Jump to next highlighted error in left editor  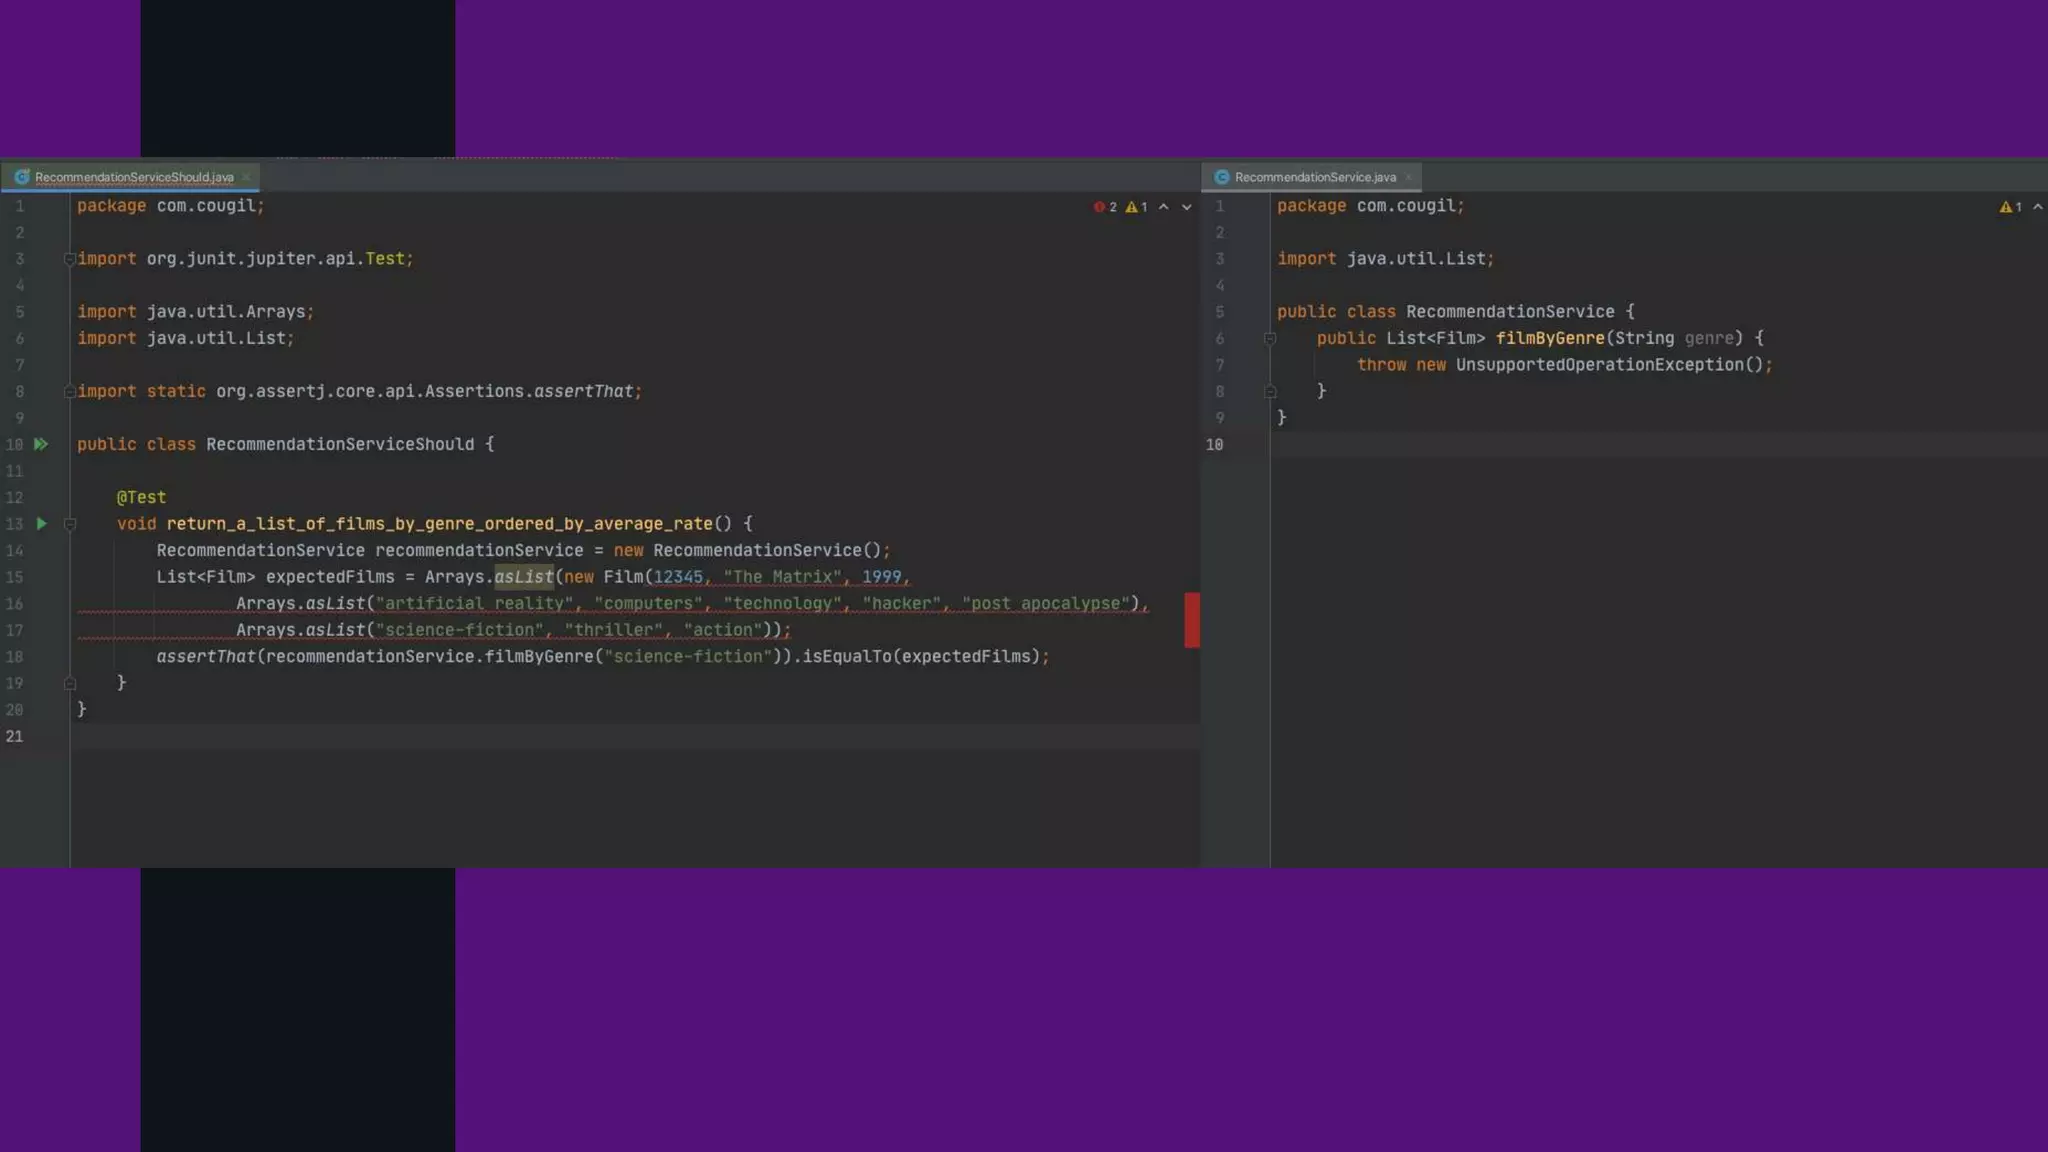(1187, 207)
